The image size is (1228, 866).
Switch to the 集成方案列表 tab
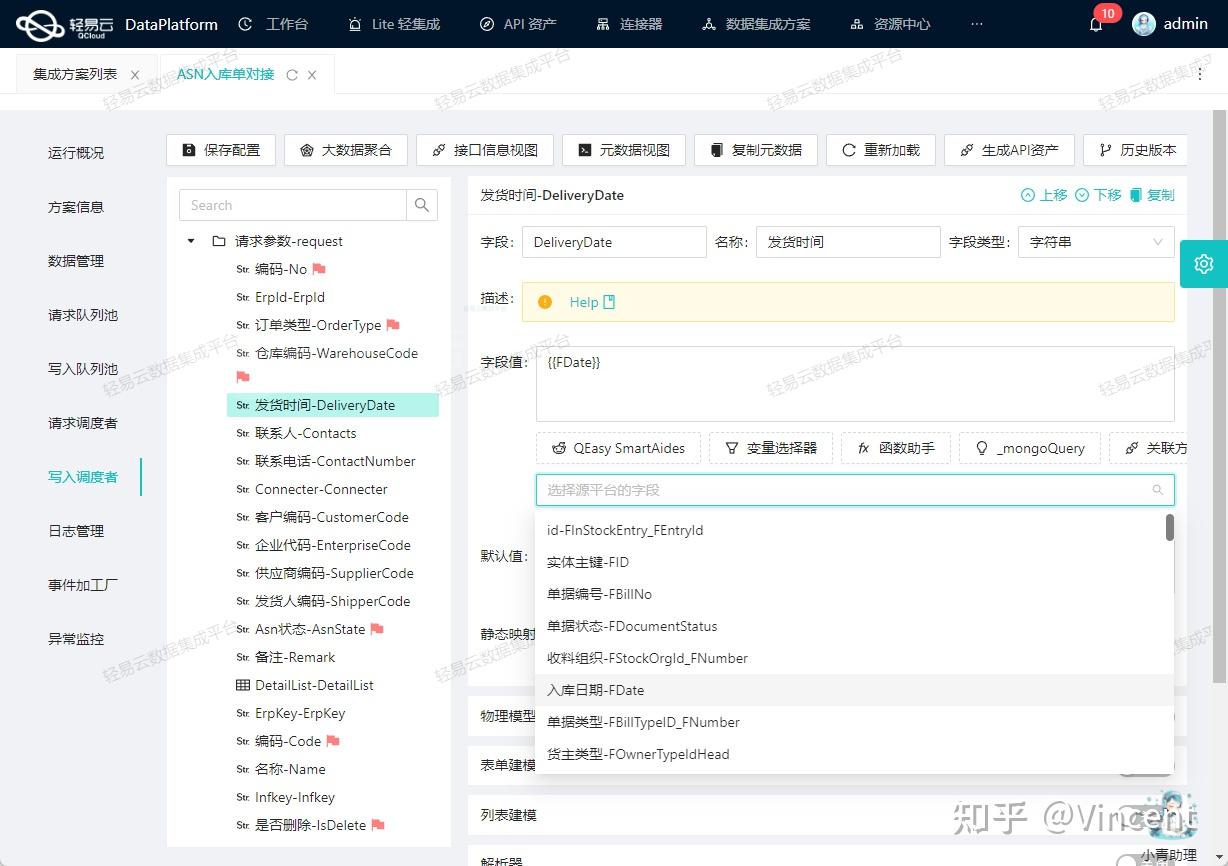tap(75, 73)
